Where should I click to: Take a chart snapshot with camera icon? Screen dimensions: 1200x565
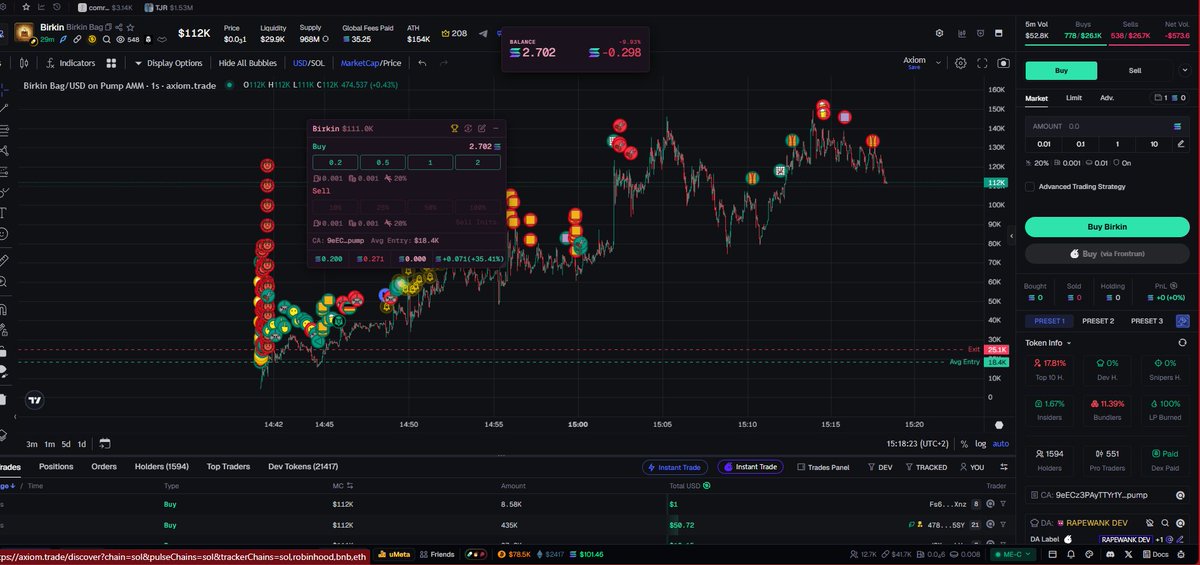click(1003, 63)
